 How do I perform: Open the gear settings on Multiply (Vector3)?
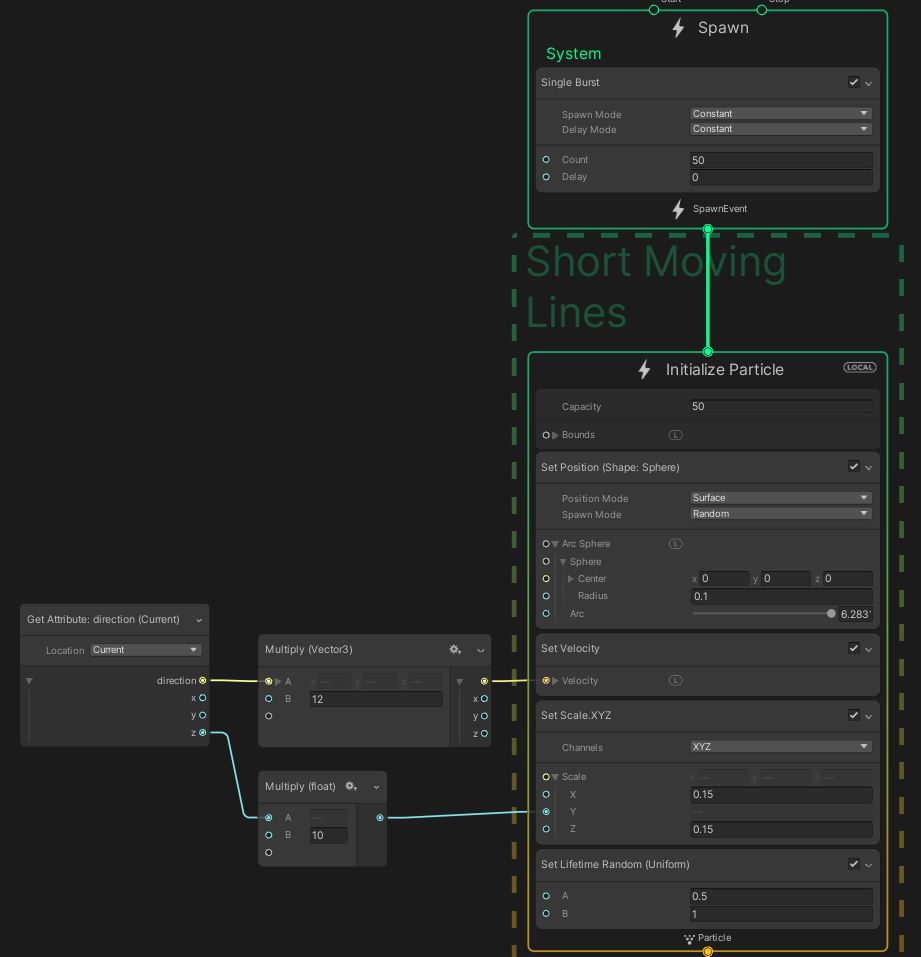(x=455, y=649)
